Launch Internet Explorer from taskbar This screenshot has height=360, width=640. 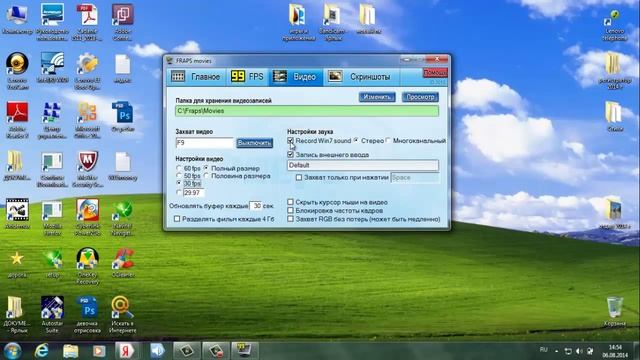[x=41, y=351]
